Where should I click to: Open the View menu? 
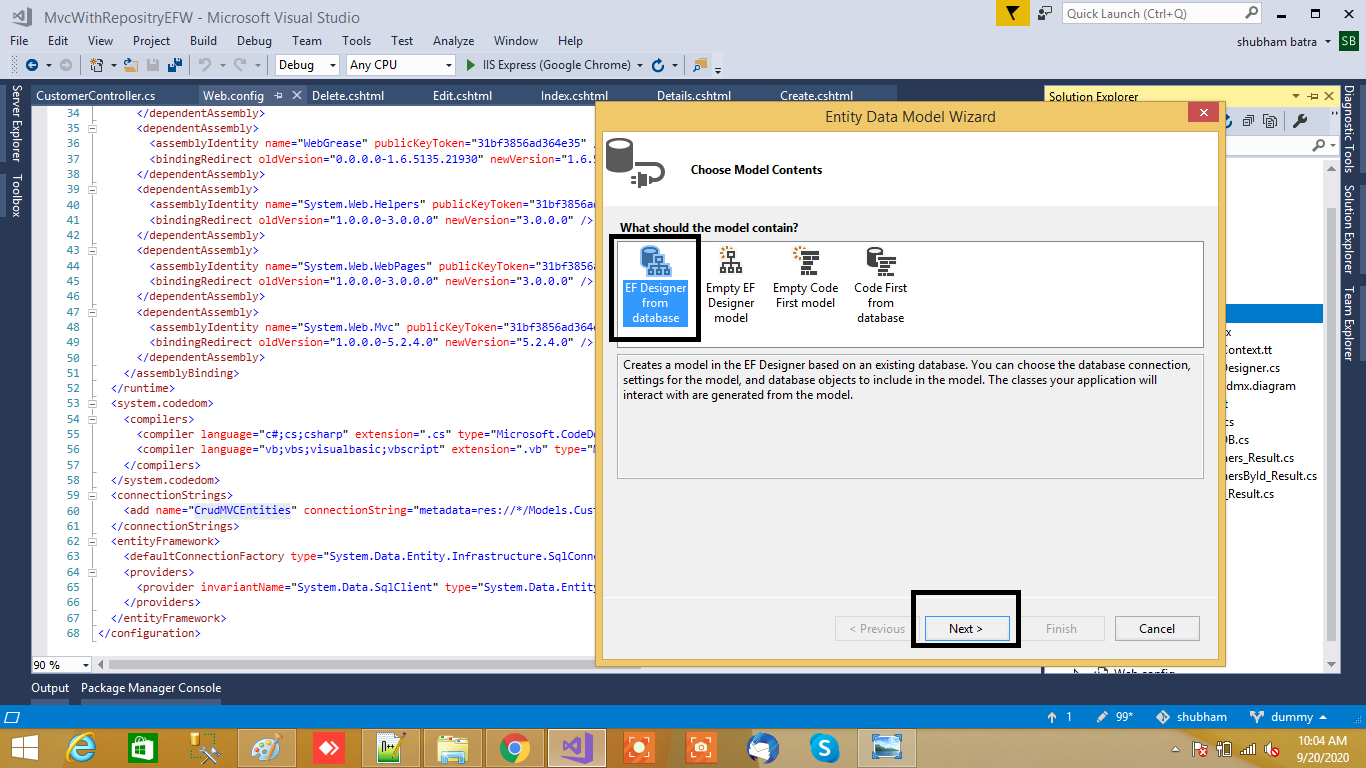pyautogui.click(x=100, y=41)
